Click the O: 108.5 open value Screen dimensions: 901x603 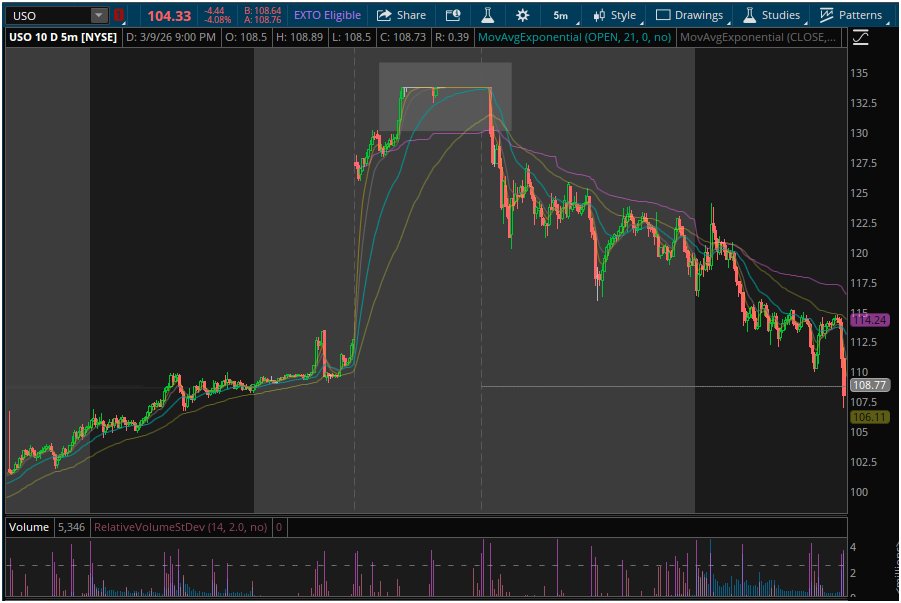246,37
